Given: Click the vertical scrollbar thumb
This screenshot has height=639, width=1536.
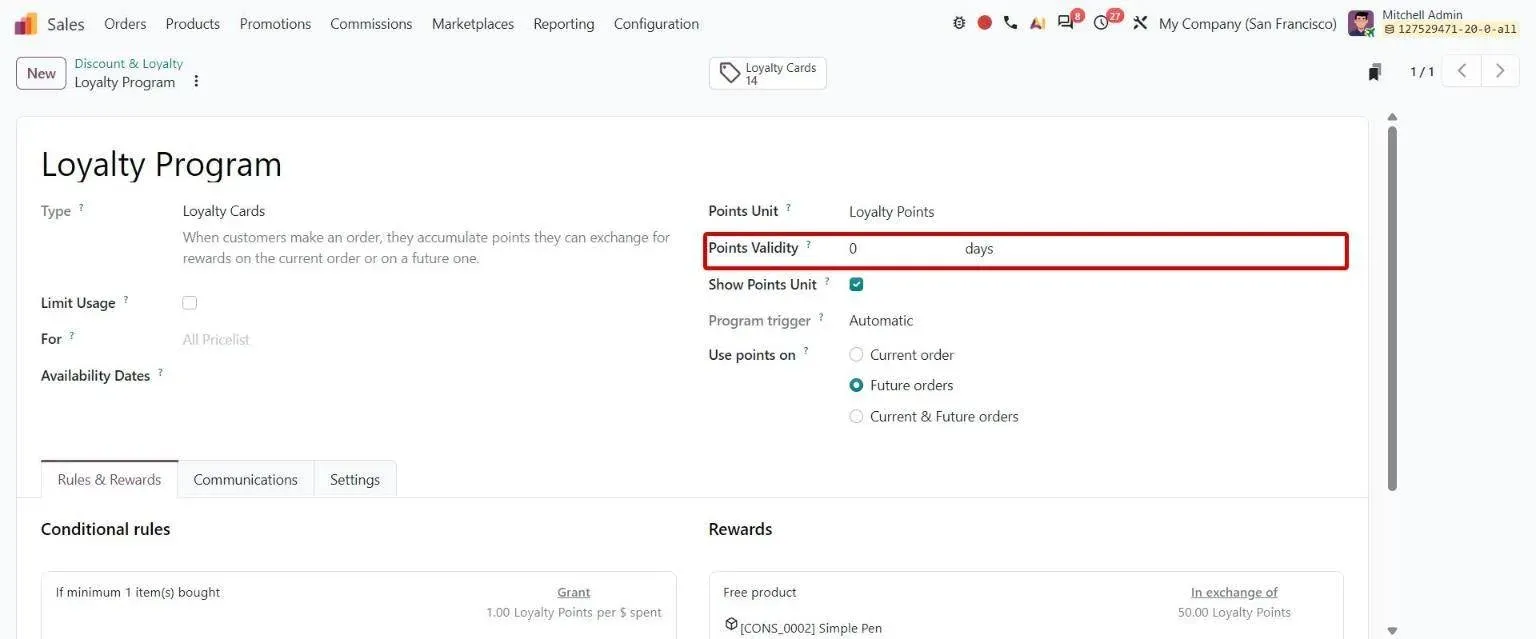Looking at the screenshot, I should pos(1392,307).
